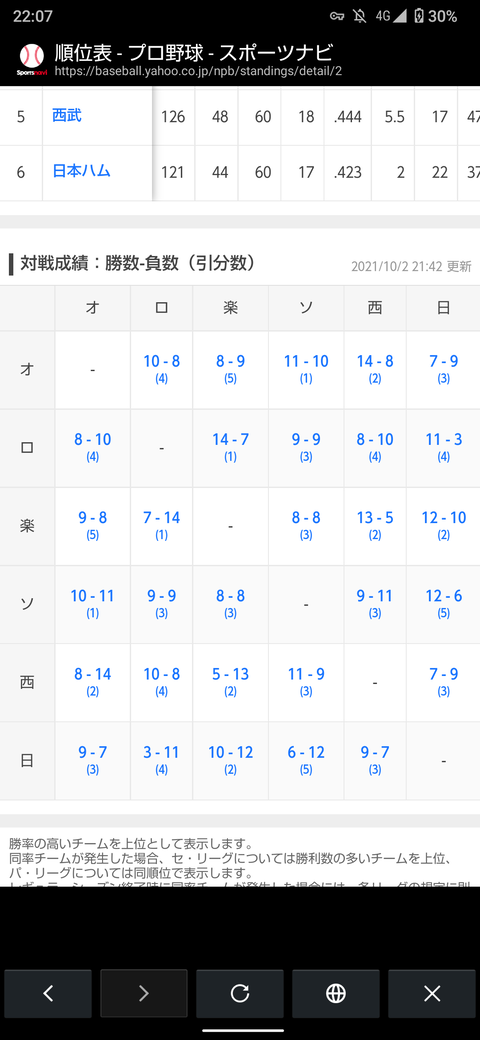Tap the Sportsnavi baseball logo
The image size is (480, 1040).
pos(31,59)
